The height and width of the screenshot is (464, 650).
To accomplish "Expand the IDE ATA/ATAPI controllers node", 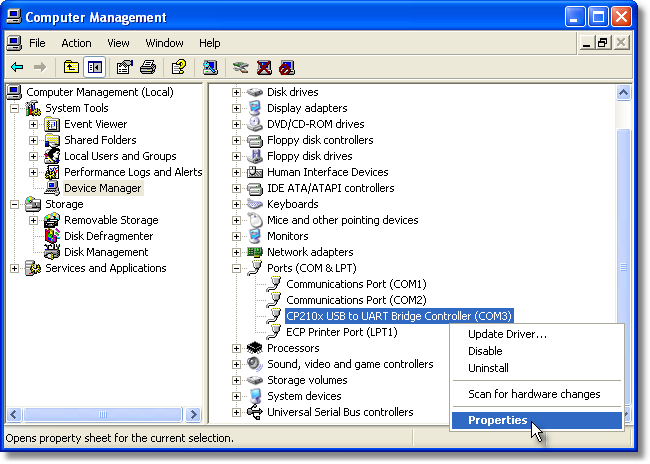I will (x=236, y=188).
